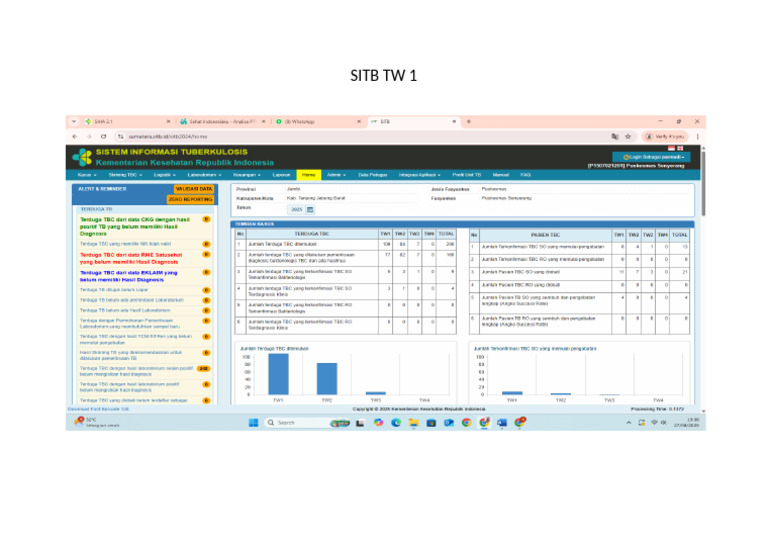
Task: Click the TW2 bar in Jumlah Terduga TBC chart
Action: (327, 378)
